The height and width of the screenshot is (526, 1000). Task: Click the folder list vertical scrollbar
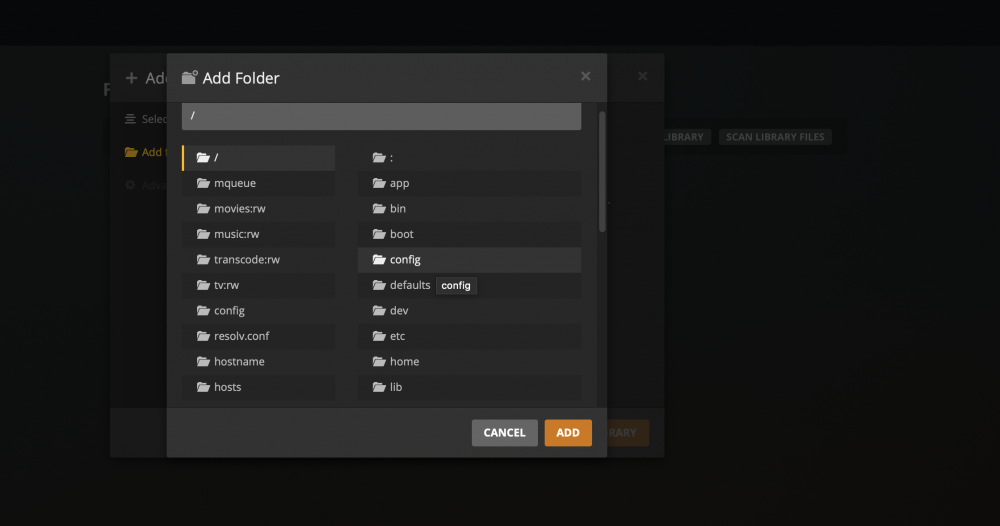(601, 172)
